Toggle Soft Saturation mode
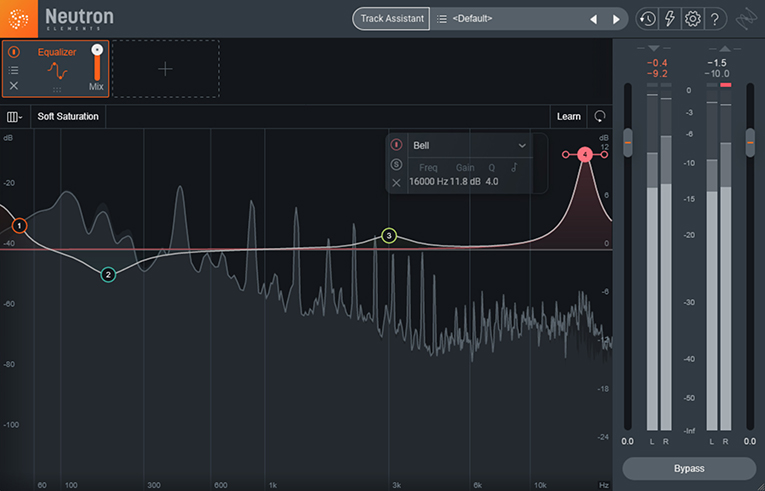This screenshot has height=491, width=765. coord(68,117)
